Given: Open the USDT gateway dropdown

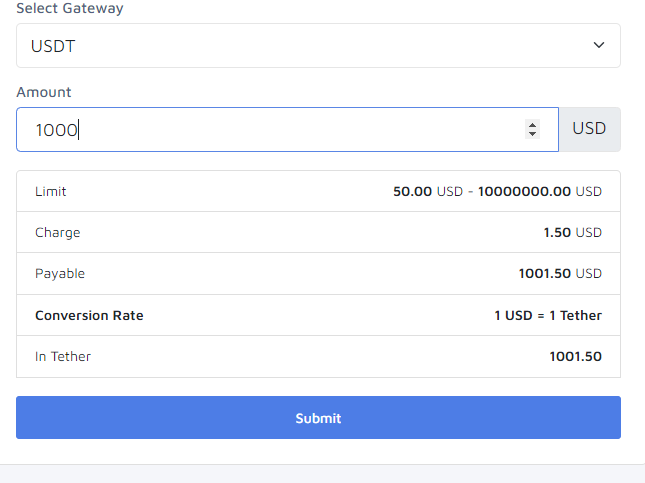Looking at the screenshot, I should pos(318,46).
